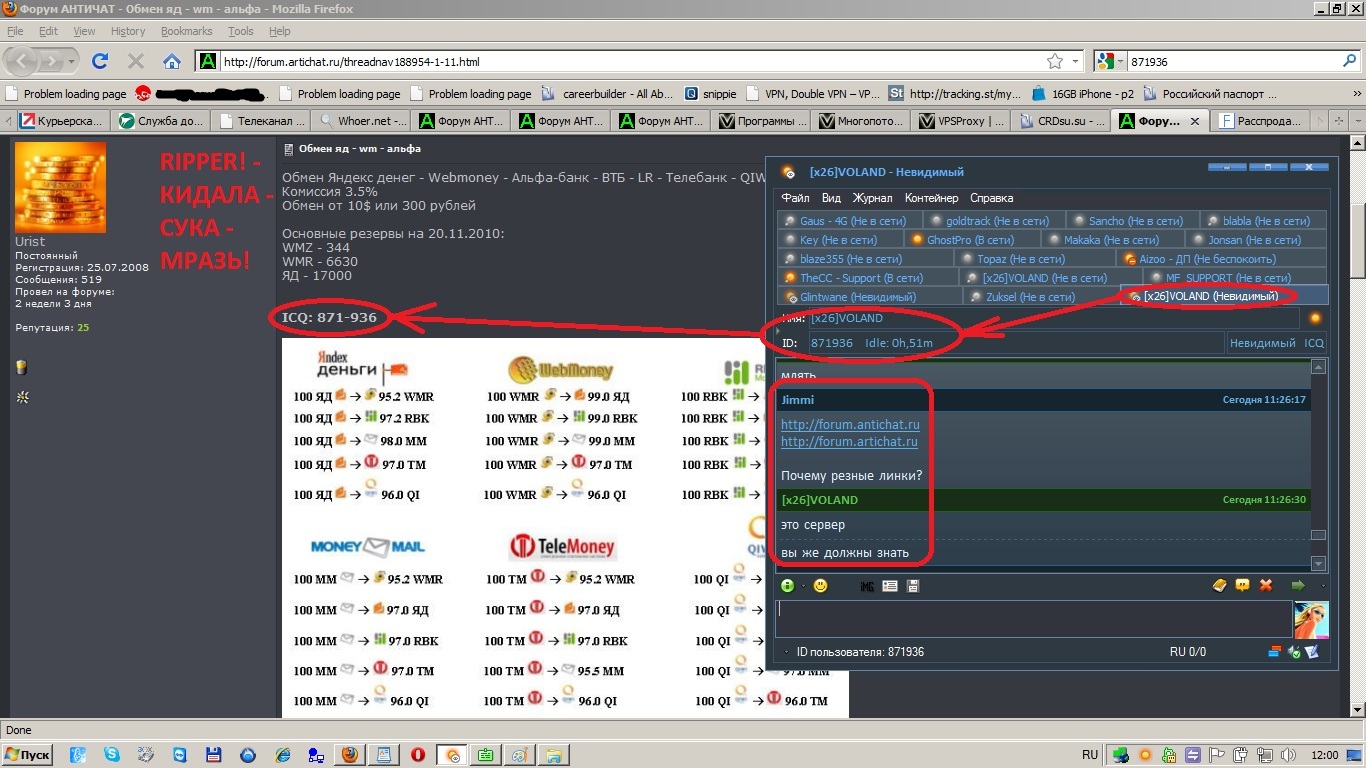Open Контейнер menu in chat window
1366x768 pixels.
pyautogui.click(x=931, y=198)
